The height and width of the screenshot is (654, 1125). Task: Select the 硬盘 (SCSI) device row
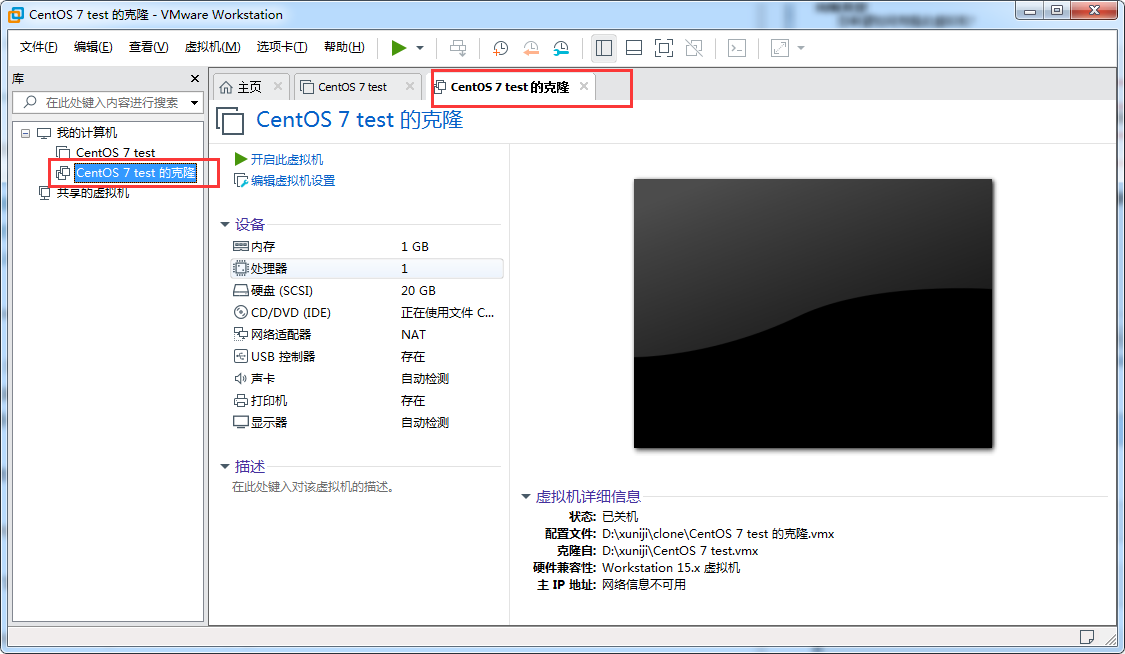(366, 290)
